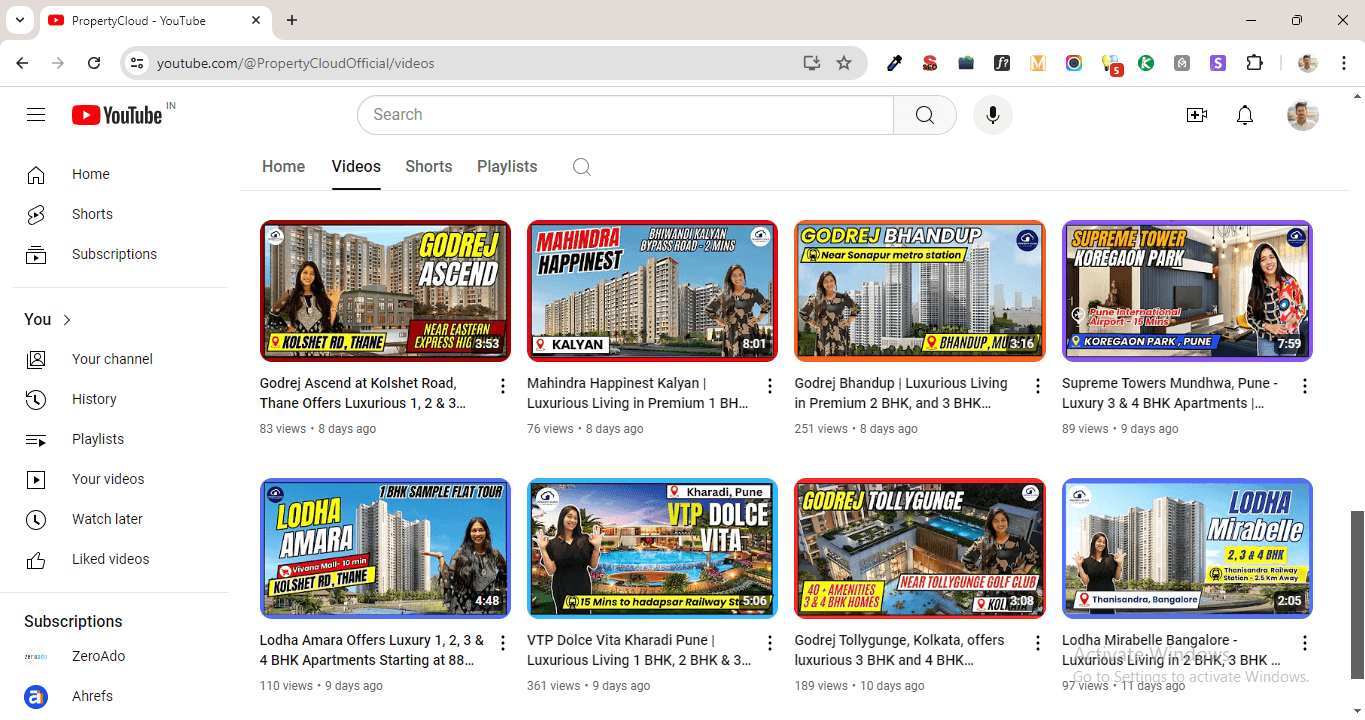The image size is (1365, 720).
Task: Play VTP Dolce Vita thumbnail
Action: tap(652, 548)
